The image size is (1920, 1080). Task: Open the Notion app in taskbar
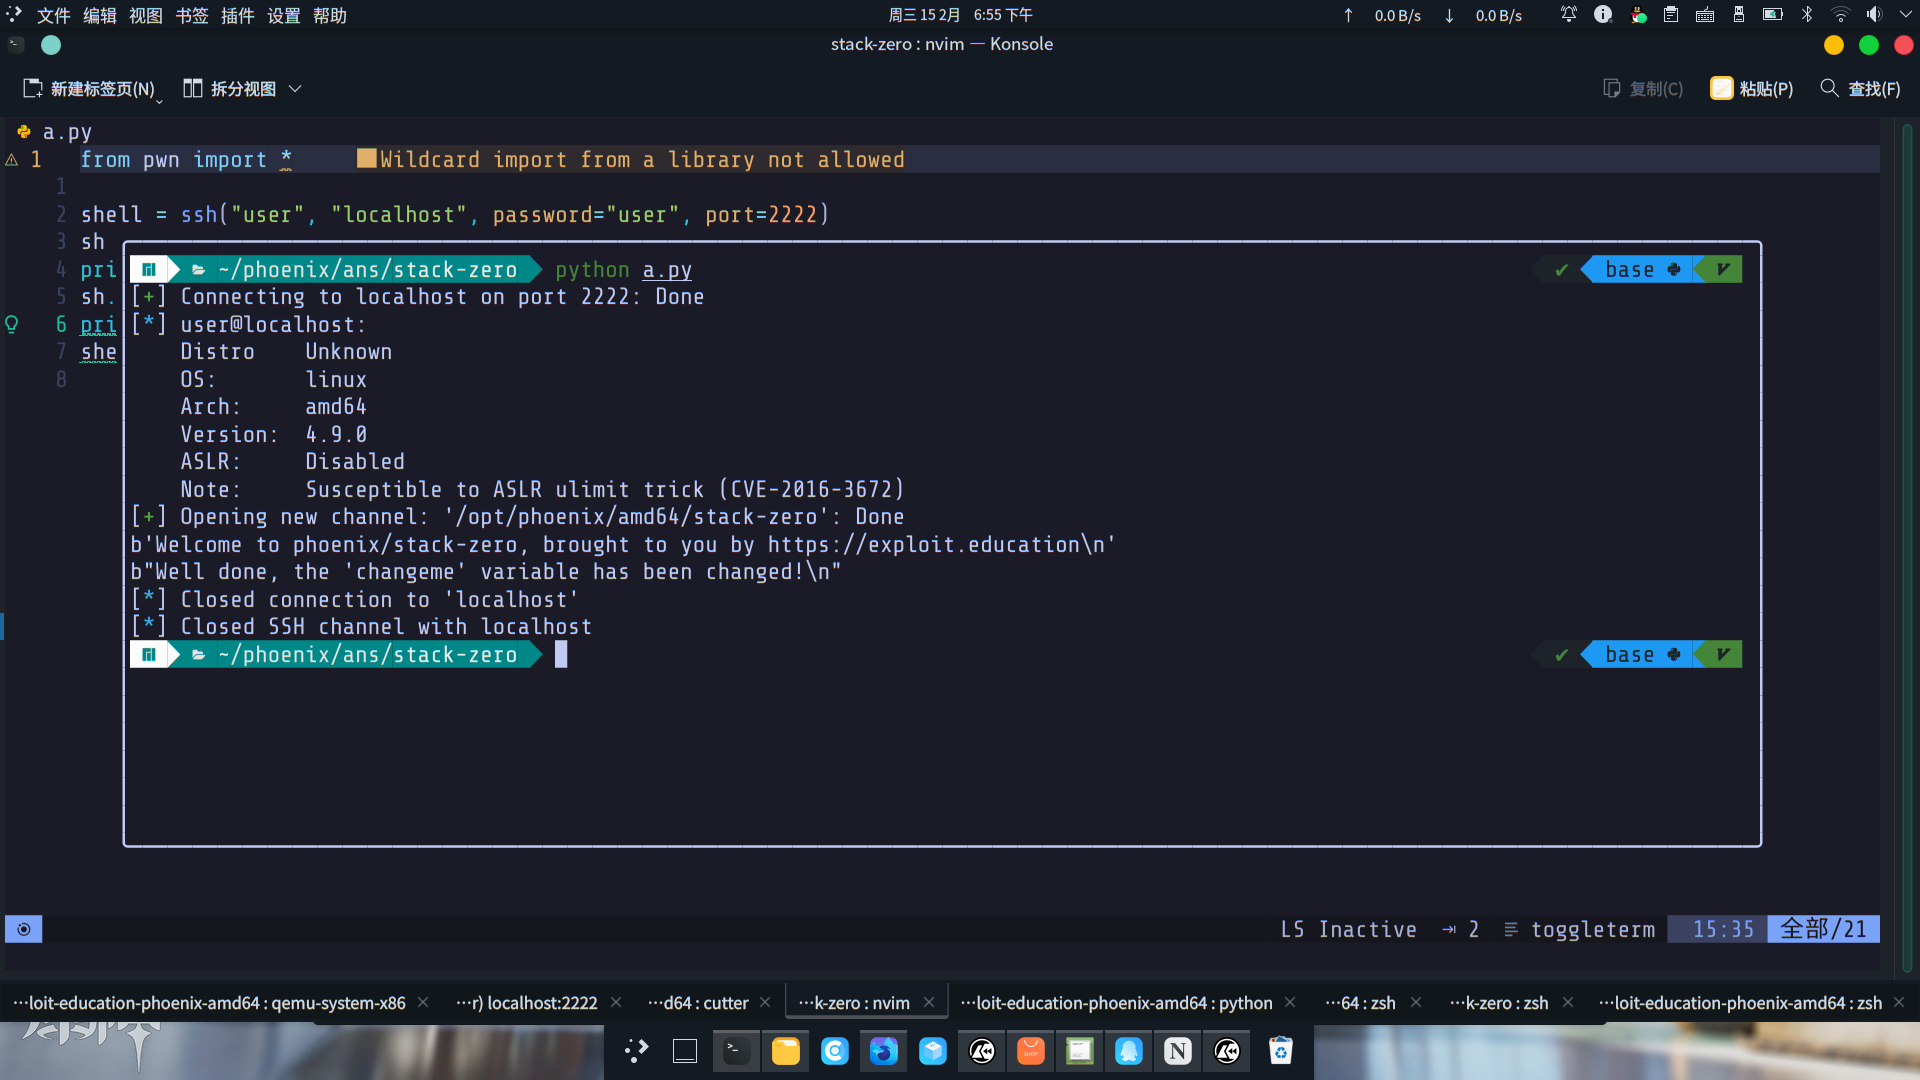point(1177,1051)
